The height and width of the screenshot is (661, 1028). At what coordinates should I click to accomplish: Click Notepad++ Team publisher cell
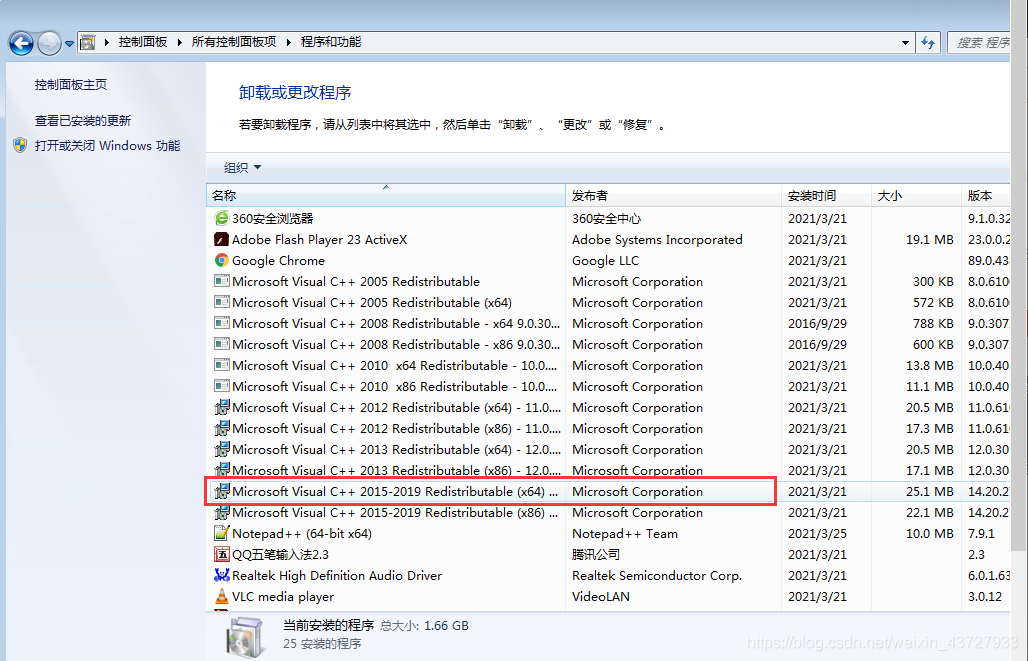(x=625, y=533)
